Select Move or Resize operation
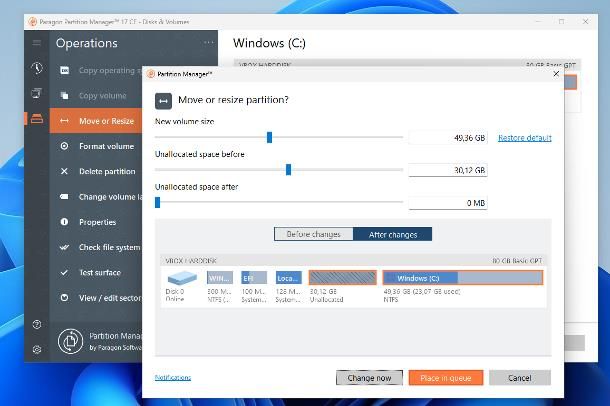The image size is (610, 406). point(95,121)
